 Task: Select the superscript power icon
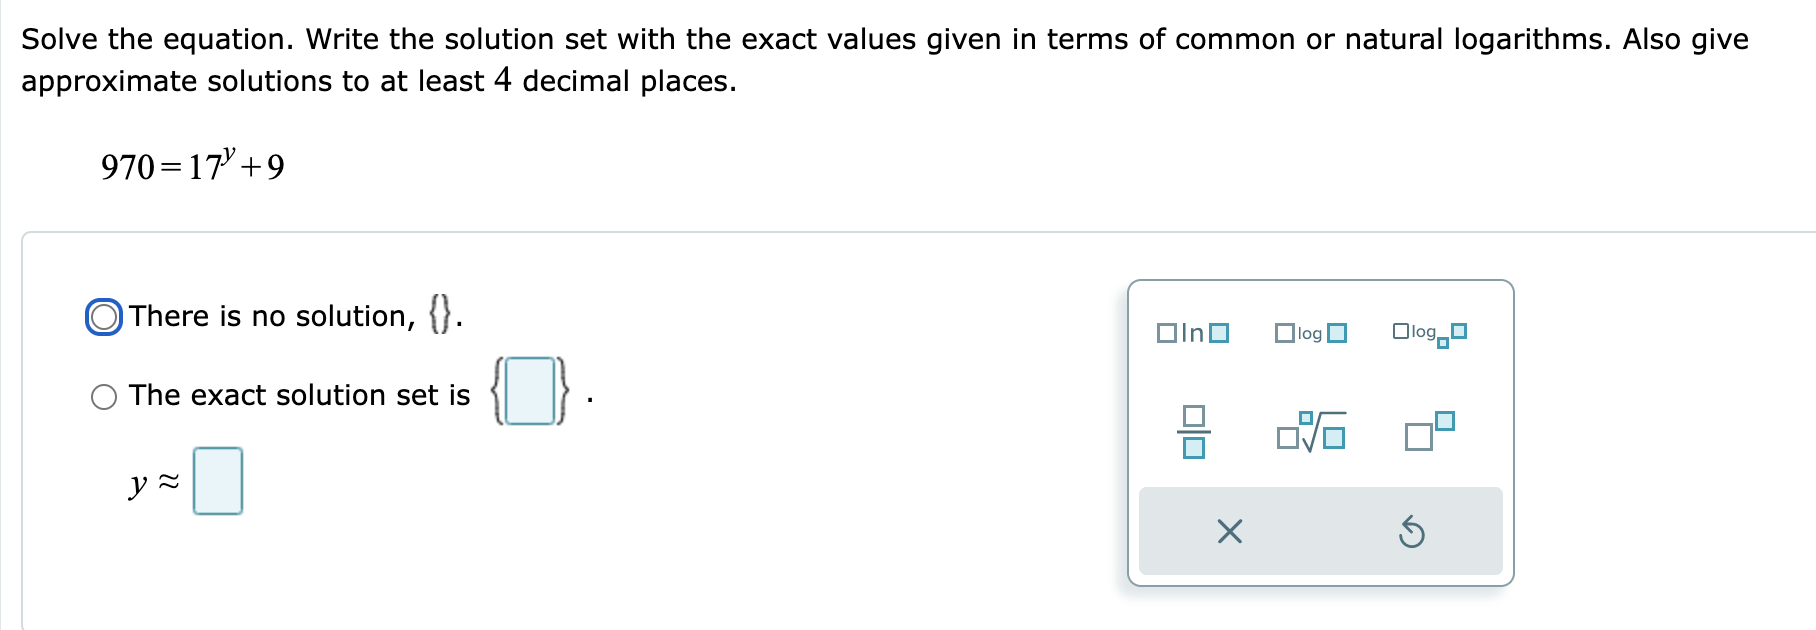tap(1428, 432)
